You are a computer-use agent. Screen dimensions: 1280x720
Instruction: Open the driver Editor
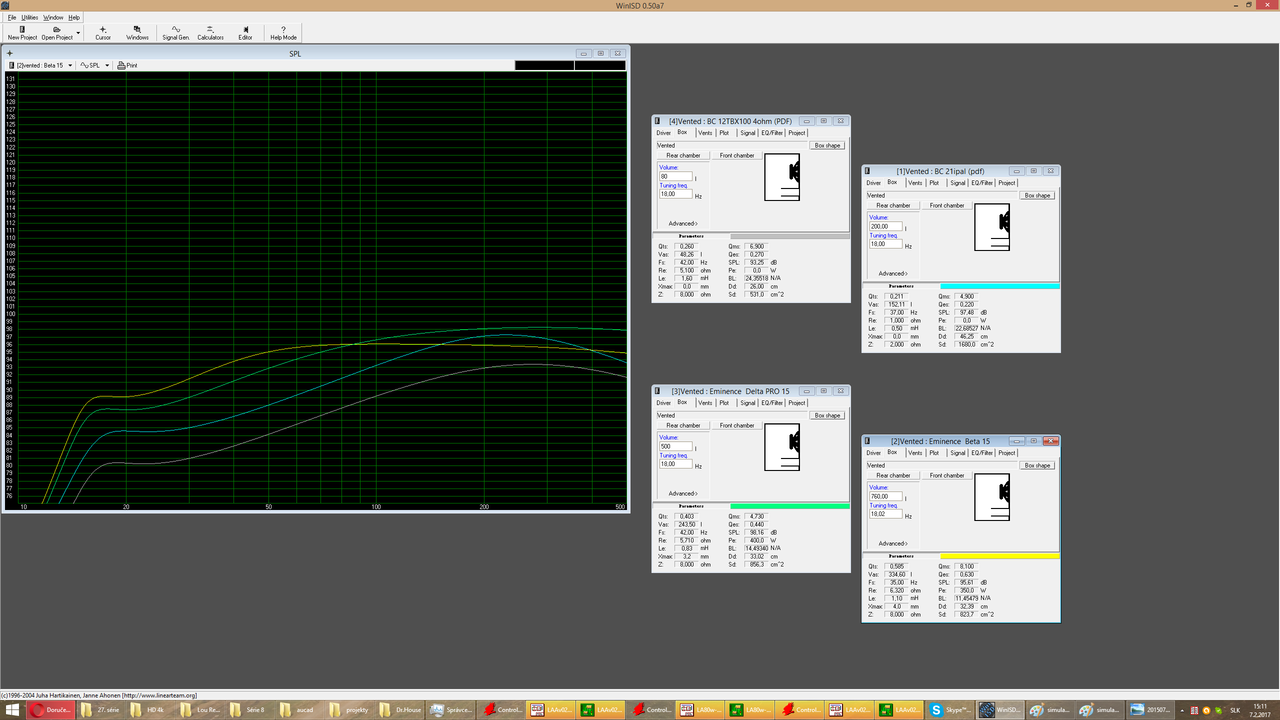point(245,33)
